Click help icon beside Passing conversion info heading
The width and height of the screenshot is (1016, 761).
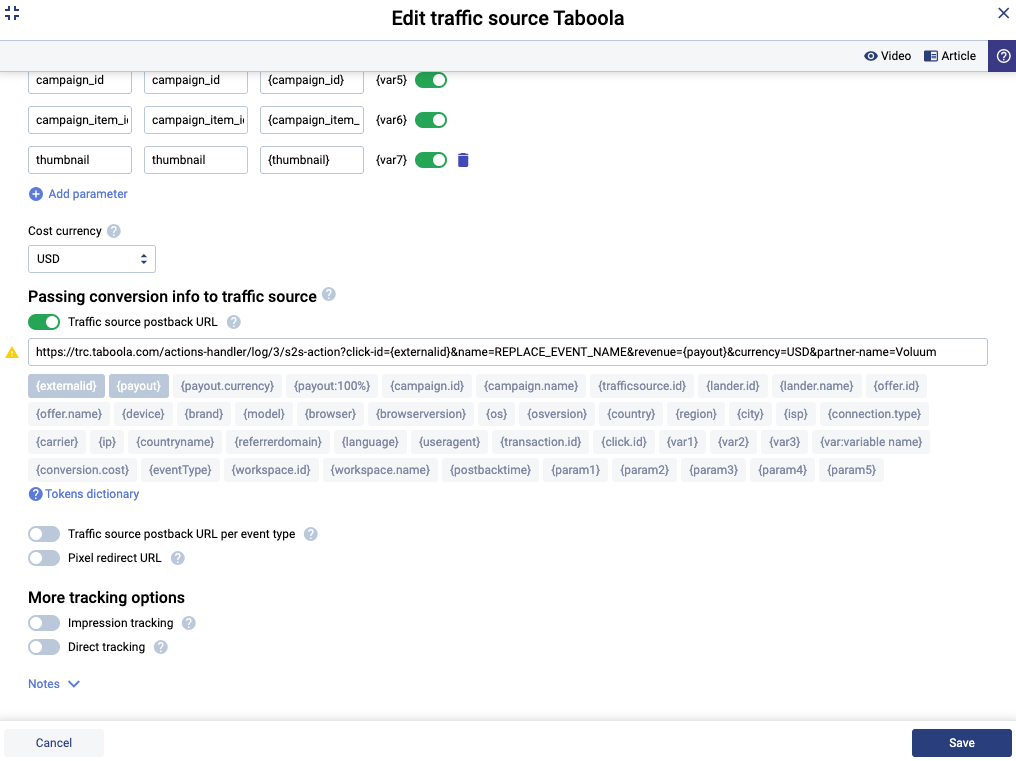329,294
